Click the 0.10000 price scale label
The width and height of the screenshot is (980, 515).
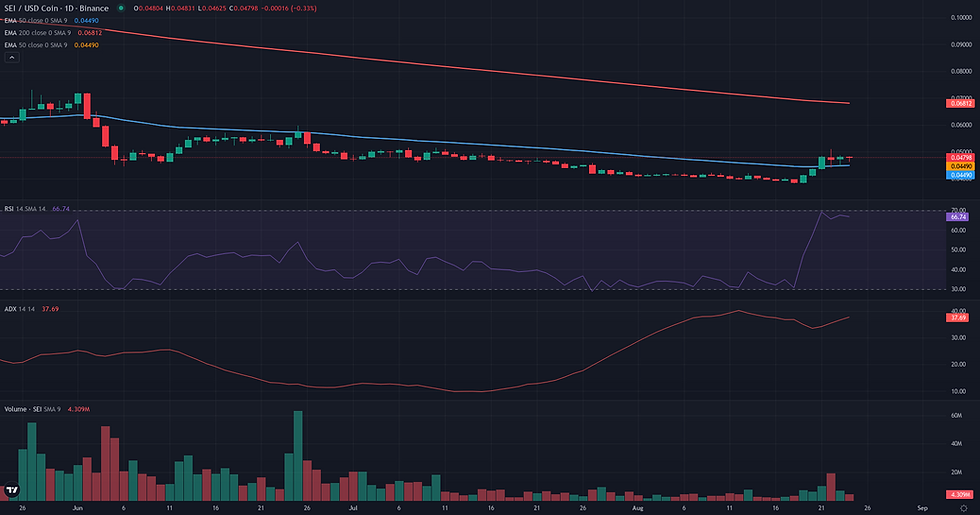(x=961, y=18)
